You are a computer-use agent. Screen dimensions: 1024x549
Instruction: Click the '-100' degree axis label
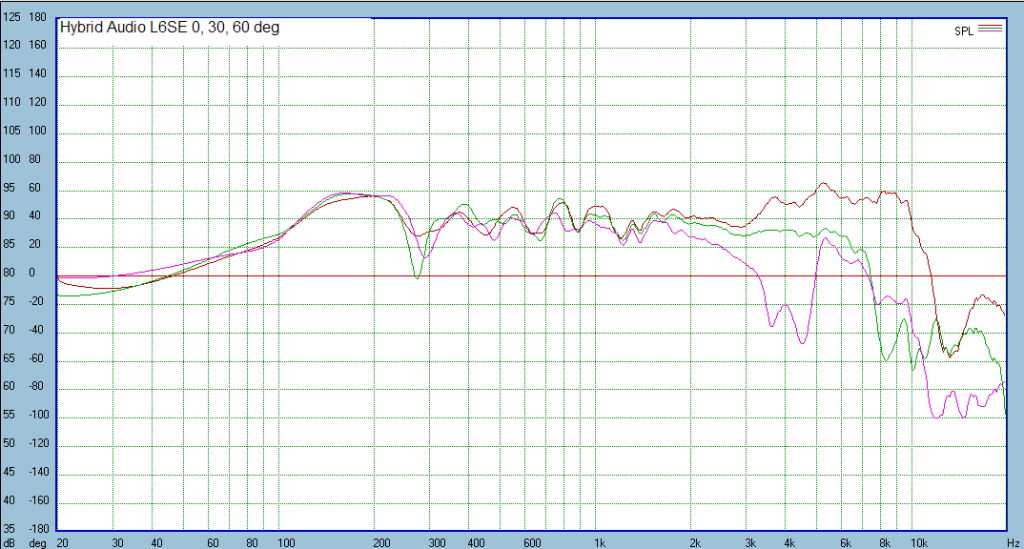click(39, 415)
